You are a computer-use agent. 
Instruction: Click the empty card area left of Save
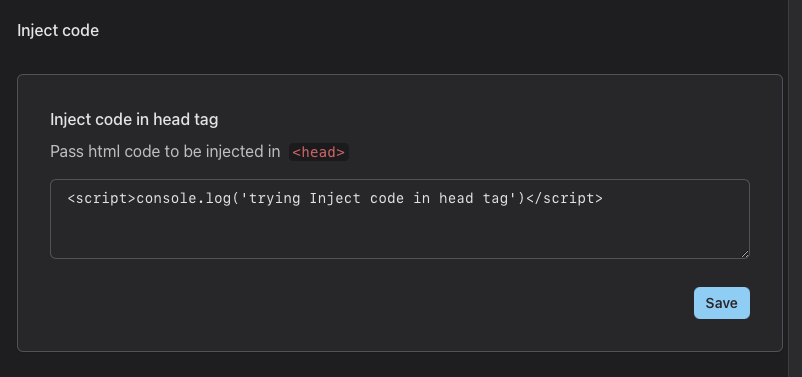[358, 303]
